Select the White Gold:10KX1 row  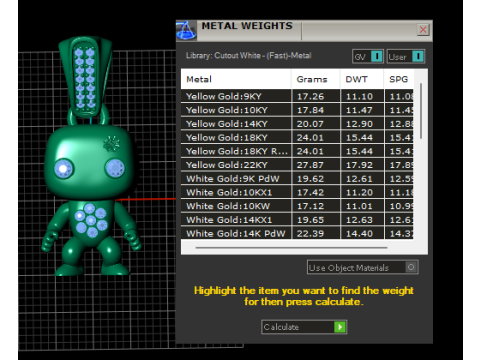[x=297, y=192]
